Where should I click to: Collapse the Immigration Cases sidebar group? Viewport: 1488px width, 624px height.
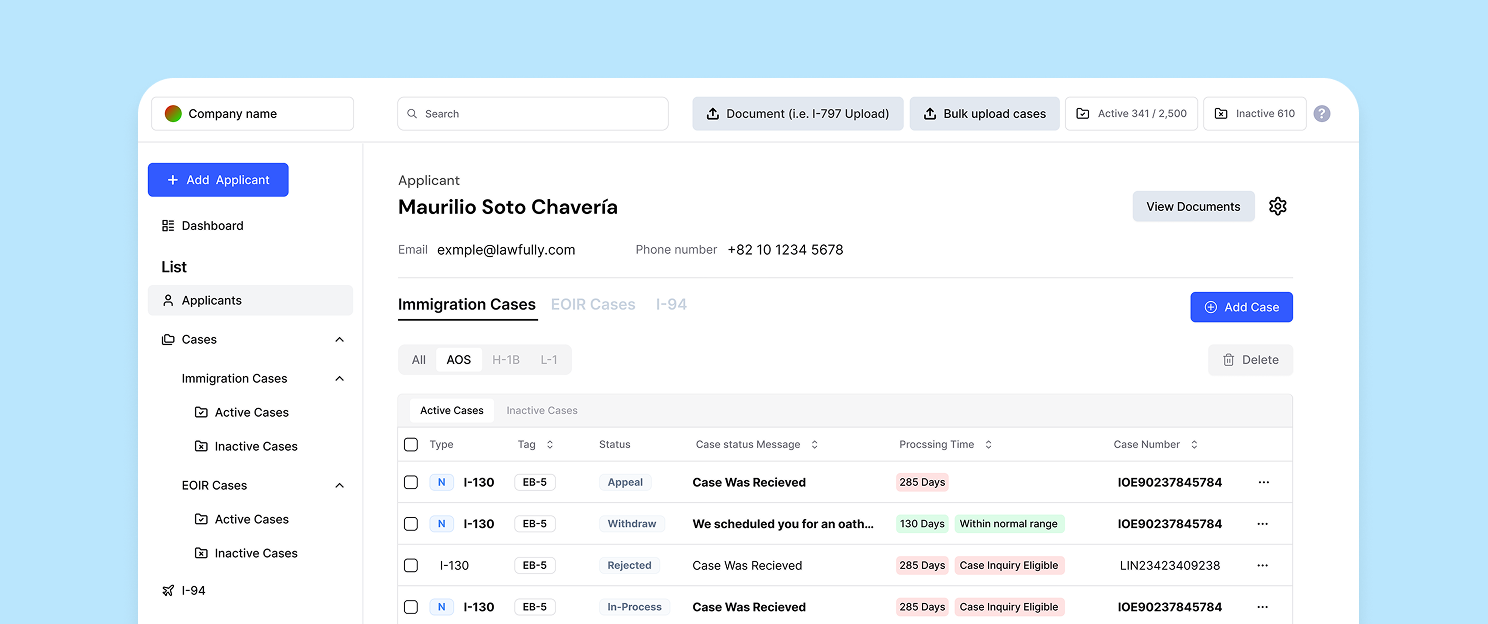point(339,379)
